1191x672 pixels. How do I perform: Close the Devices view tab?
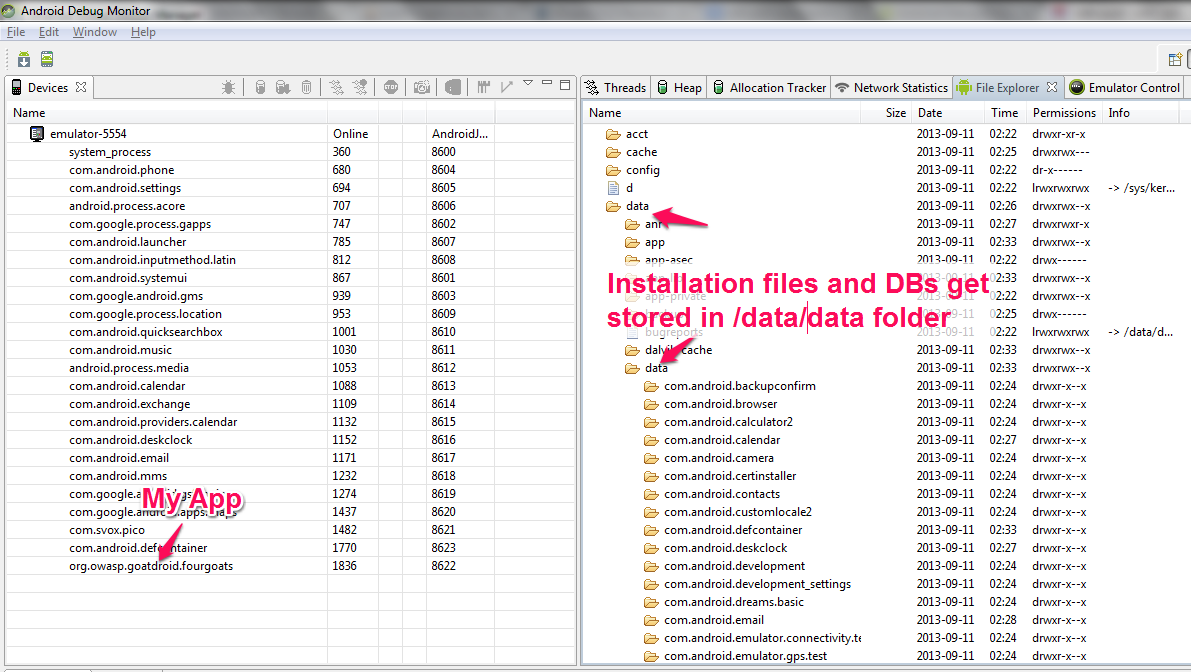81,87
